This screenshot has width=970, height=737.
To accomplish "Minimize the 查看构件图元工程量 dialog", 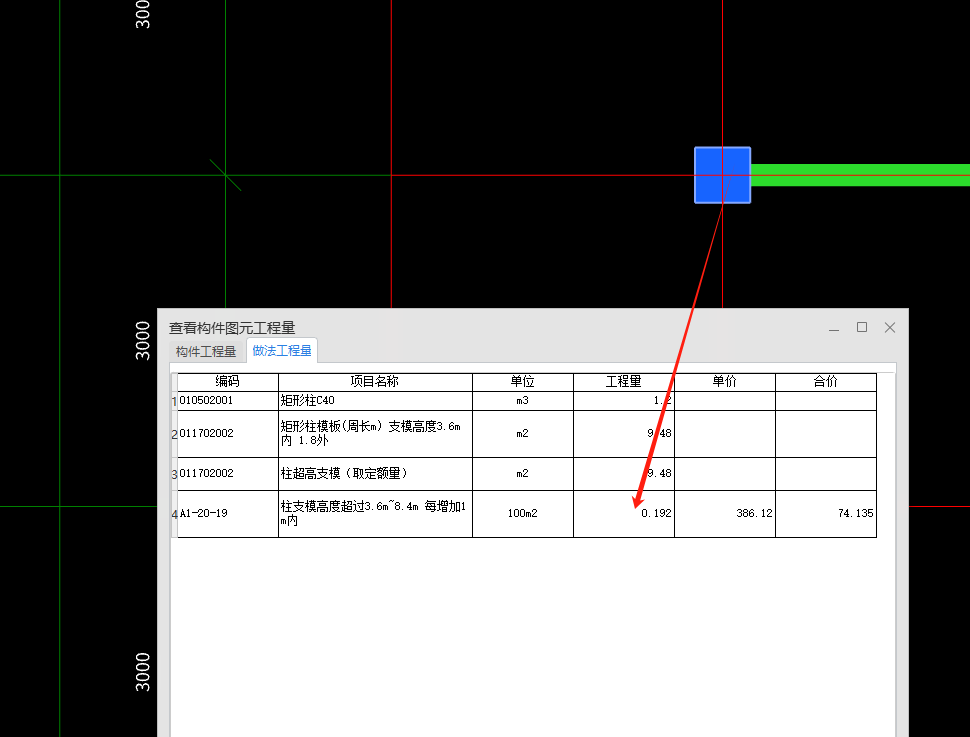I will click(834, 328).
